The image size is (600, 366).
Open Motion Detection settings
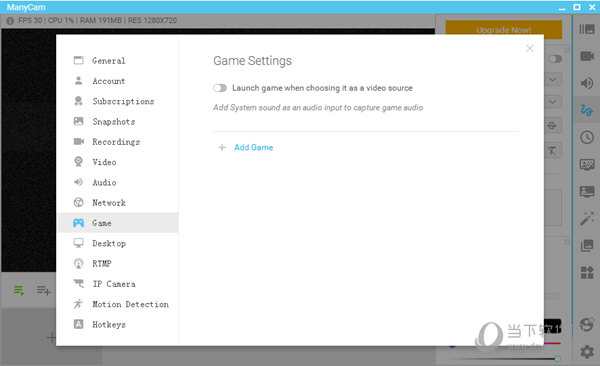coord(117,304)
